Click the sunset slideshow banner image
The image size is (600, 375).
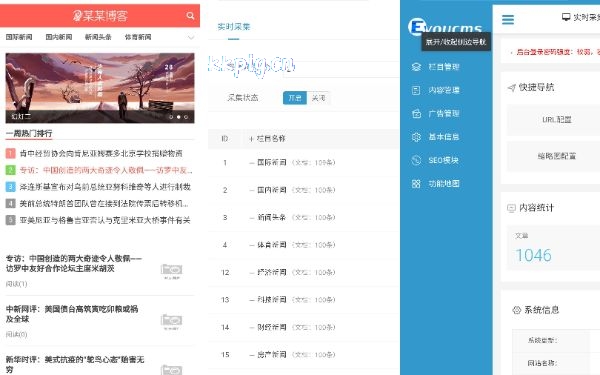(x=100, y=88)
